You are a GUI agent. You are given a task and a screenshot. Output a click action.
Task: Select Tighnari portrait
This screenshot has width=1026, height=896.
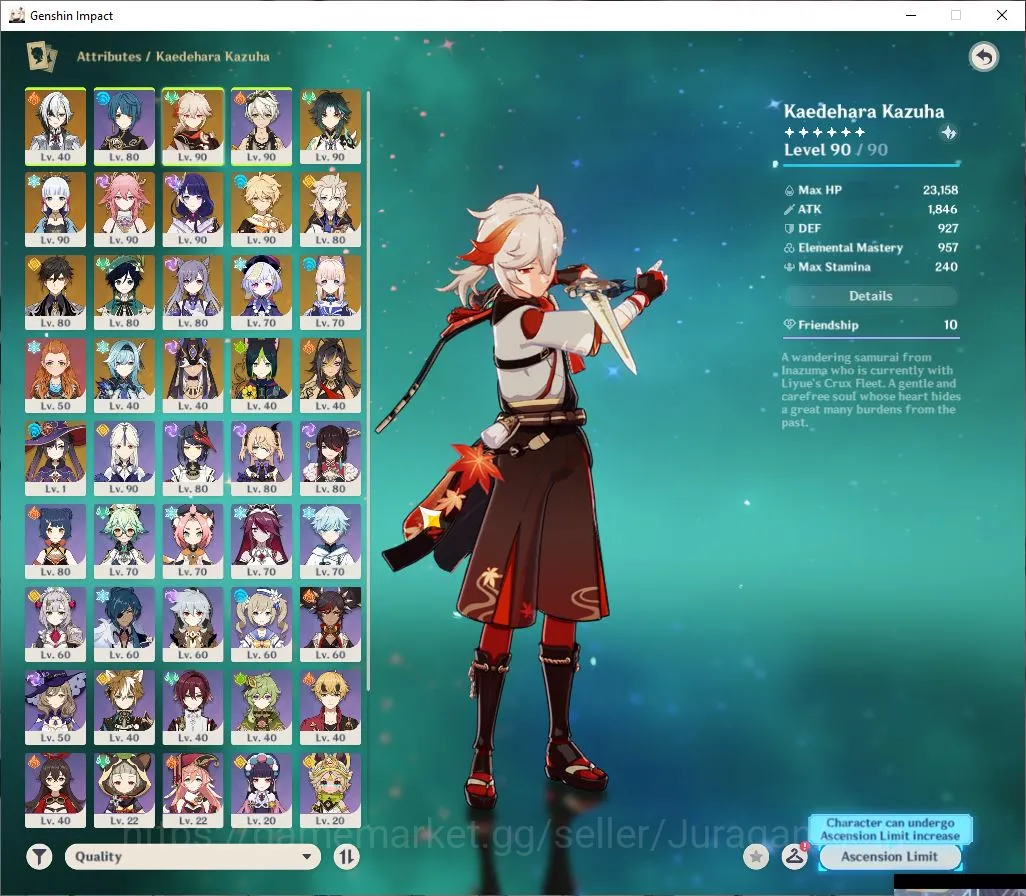tap(262, 376)
